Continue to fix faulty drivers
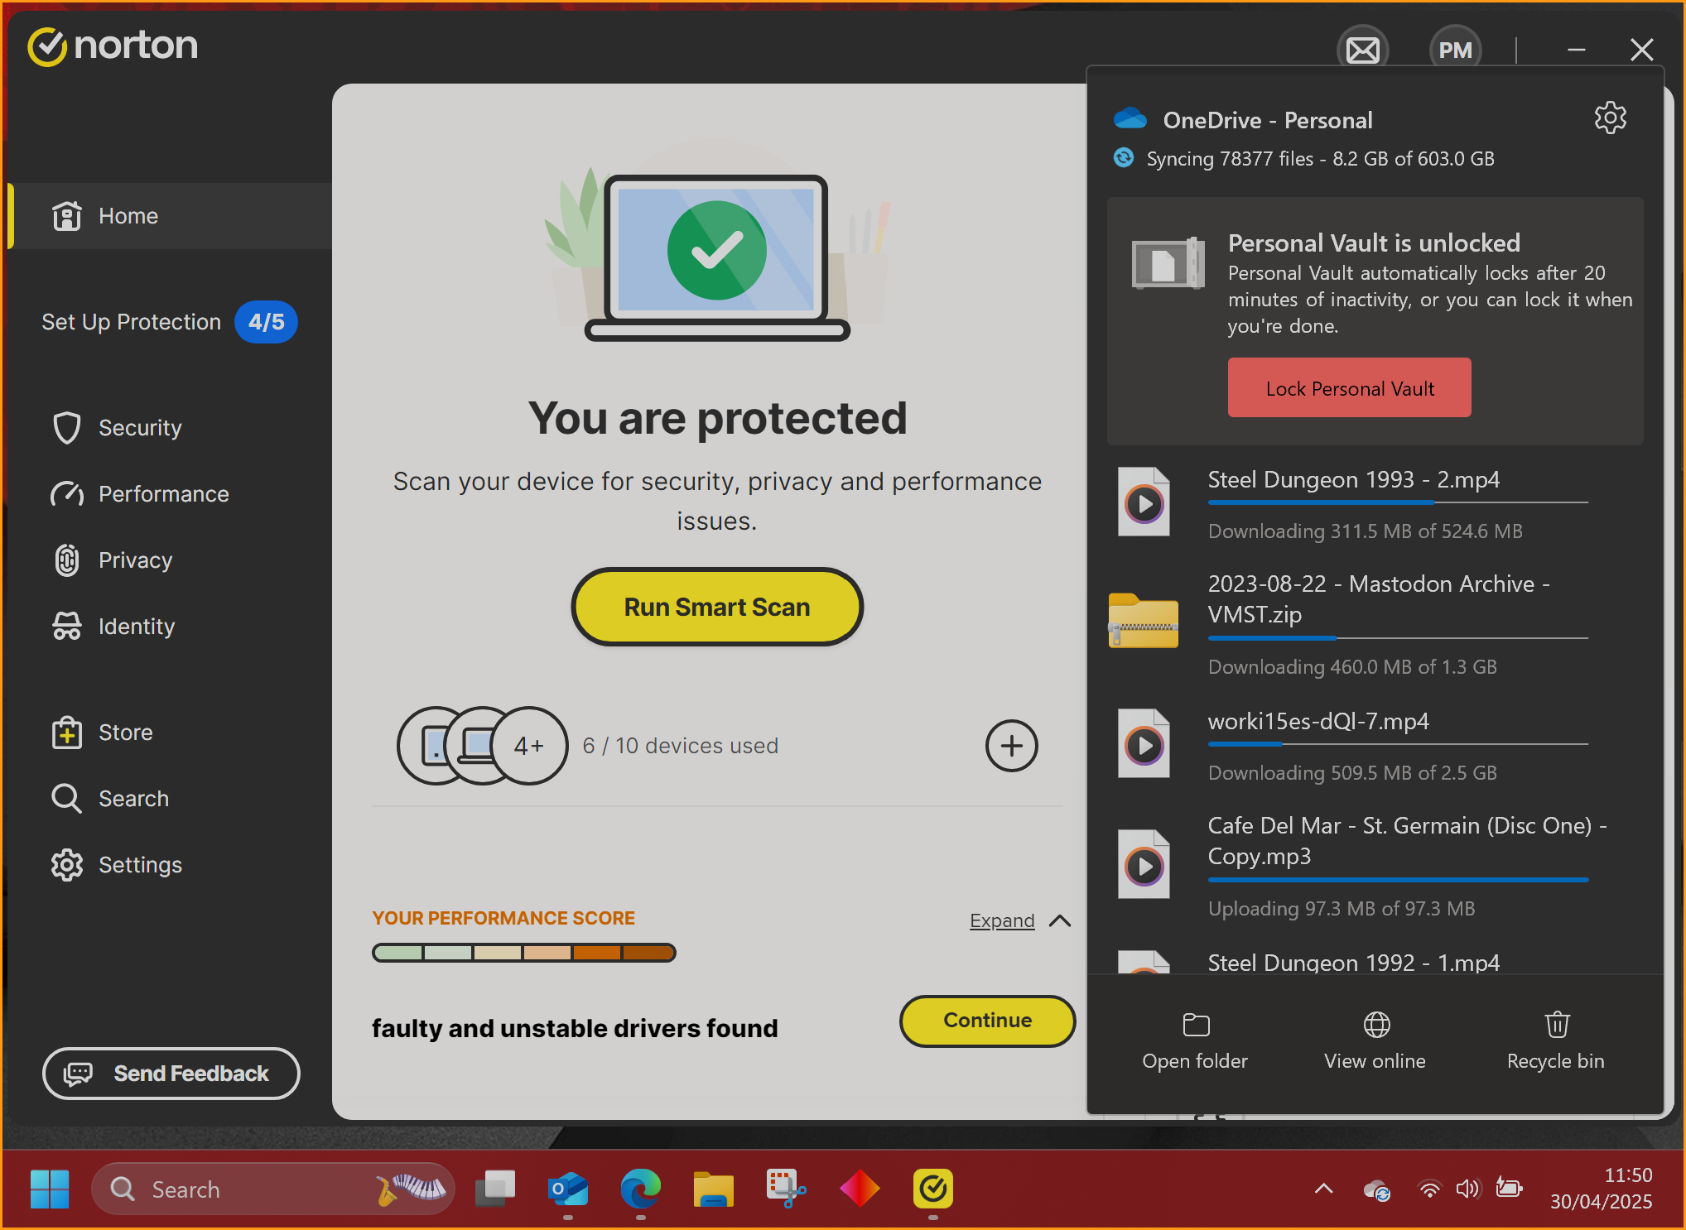Viewport: 1686px width, 1230px height. click(988, 1021)
